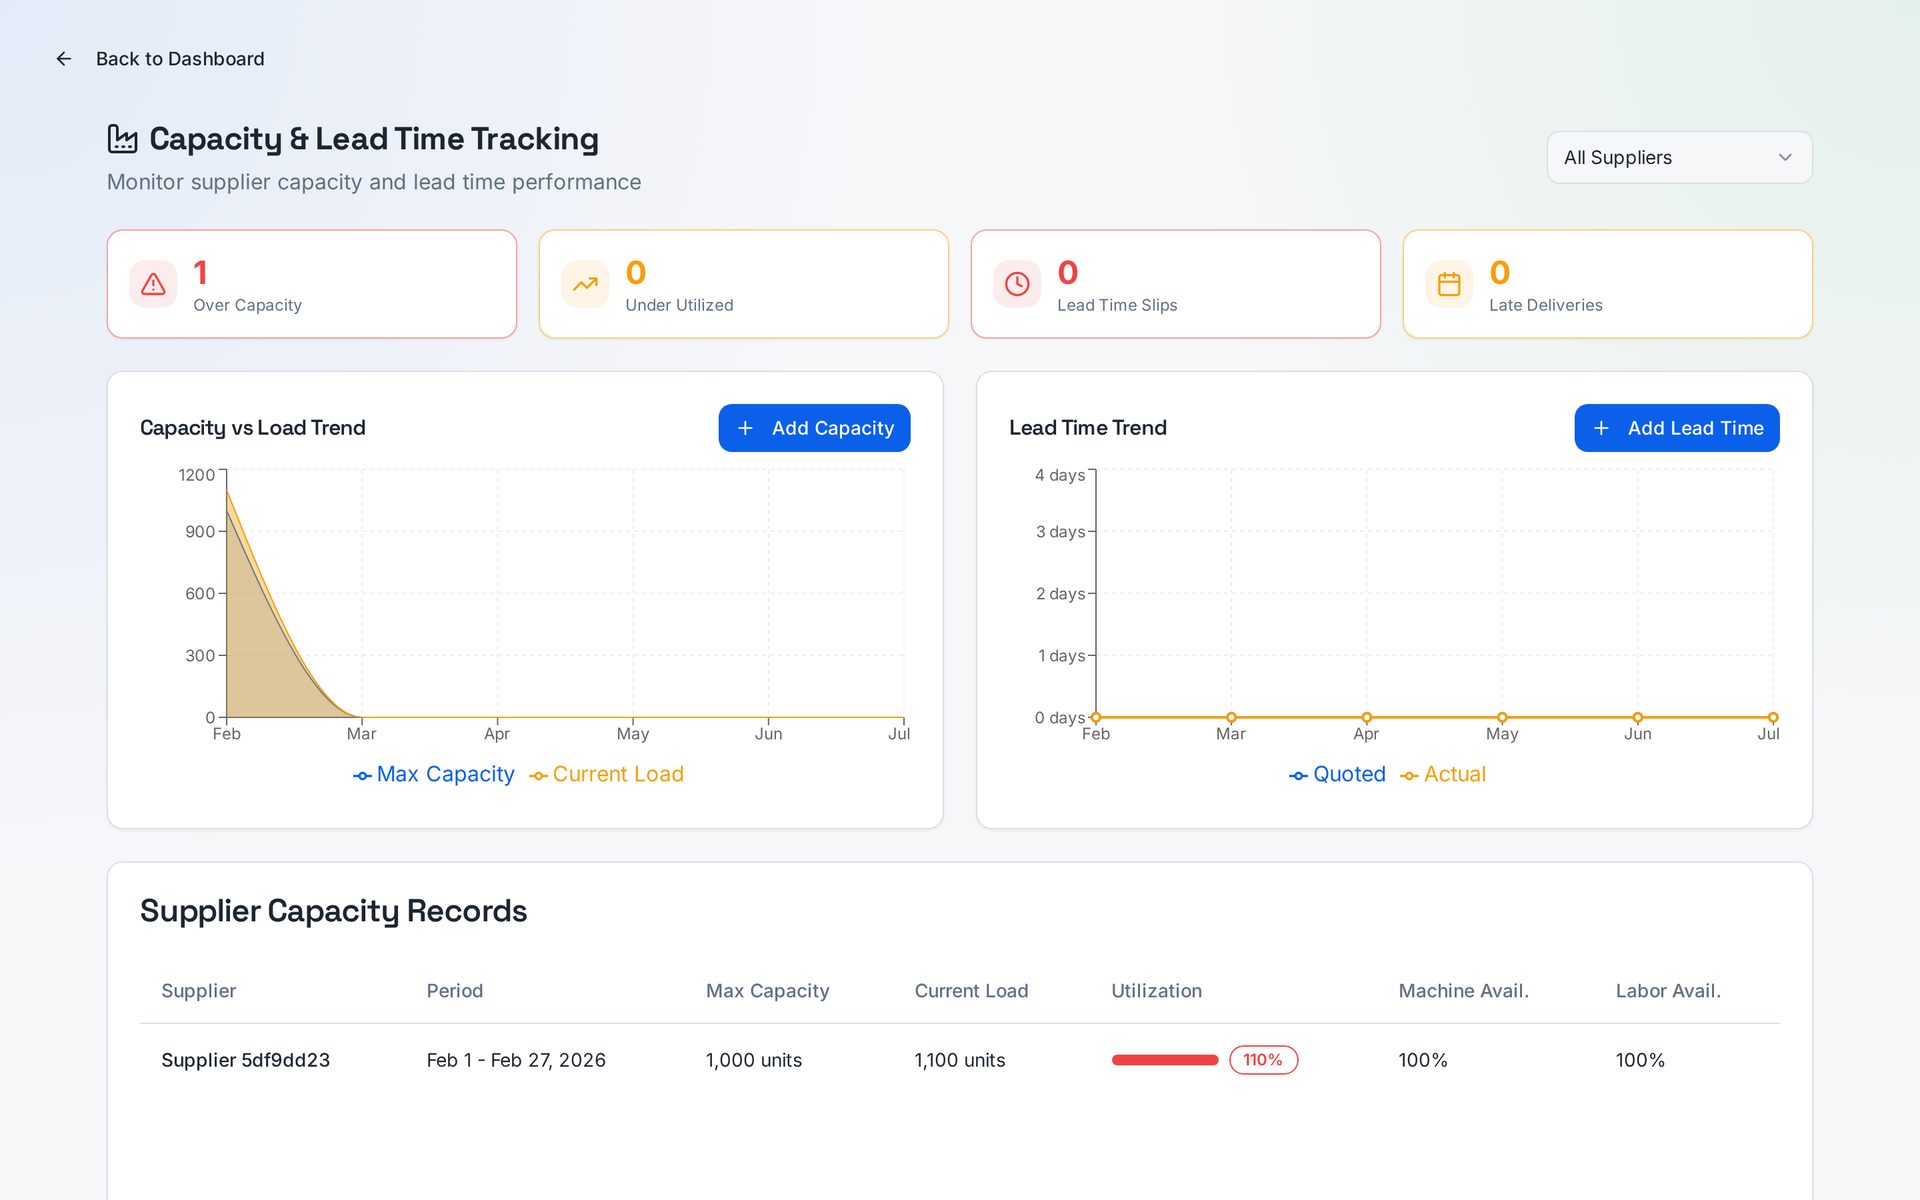The image size is (1920, 1200).
Task: Toggle Actual series in lead time legend
Action: pyautogui.click(x=1443, y=774)
